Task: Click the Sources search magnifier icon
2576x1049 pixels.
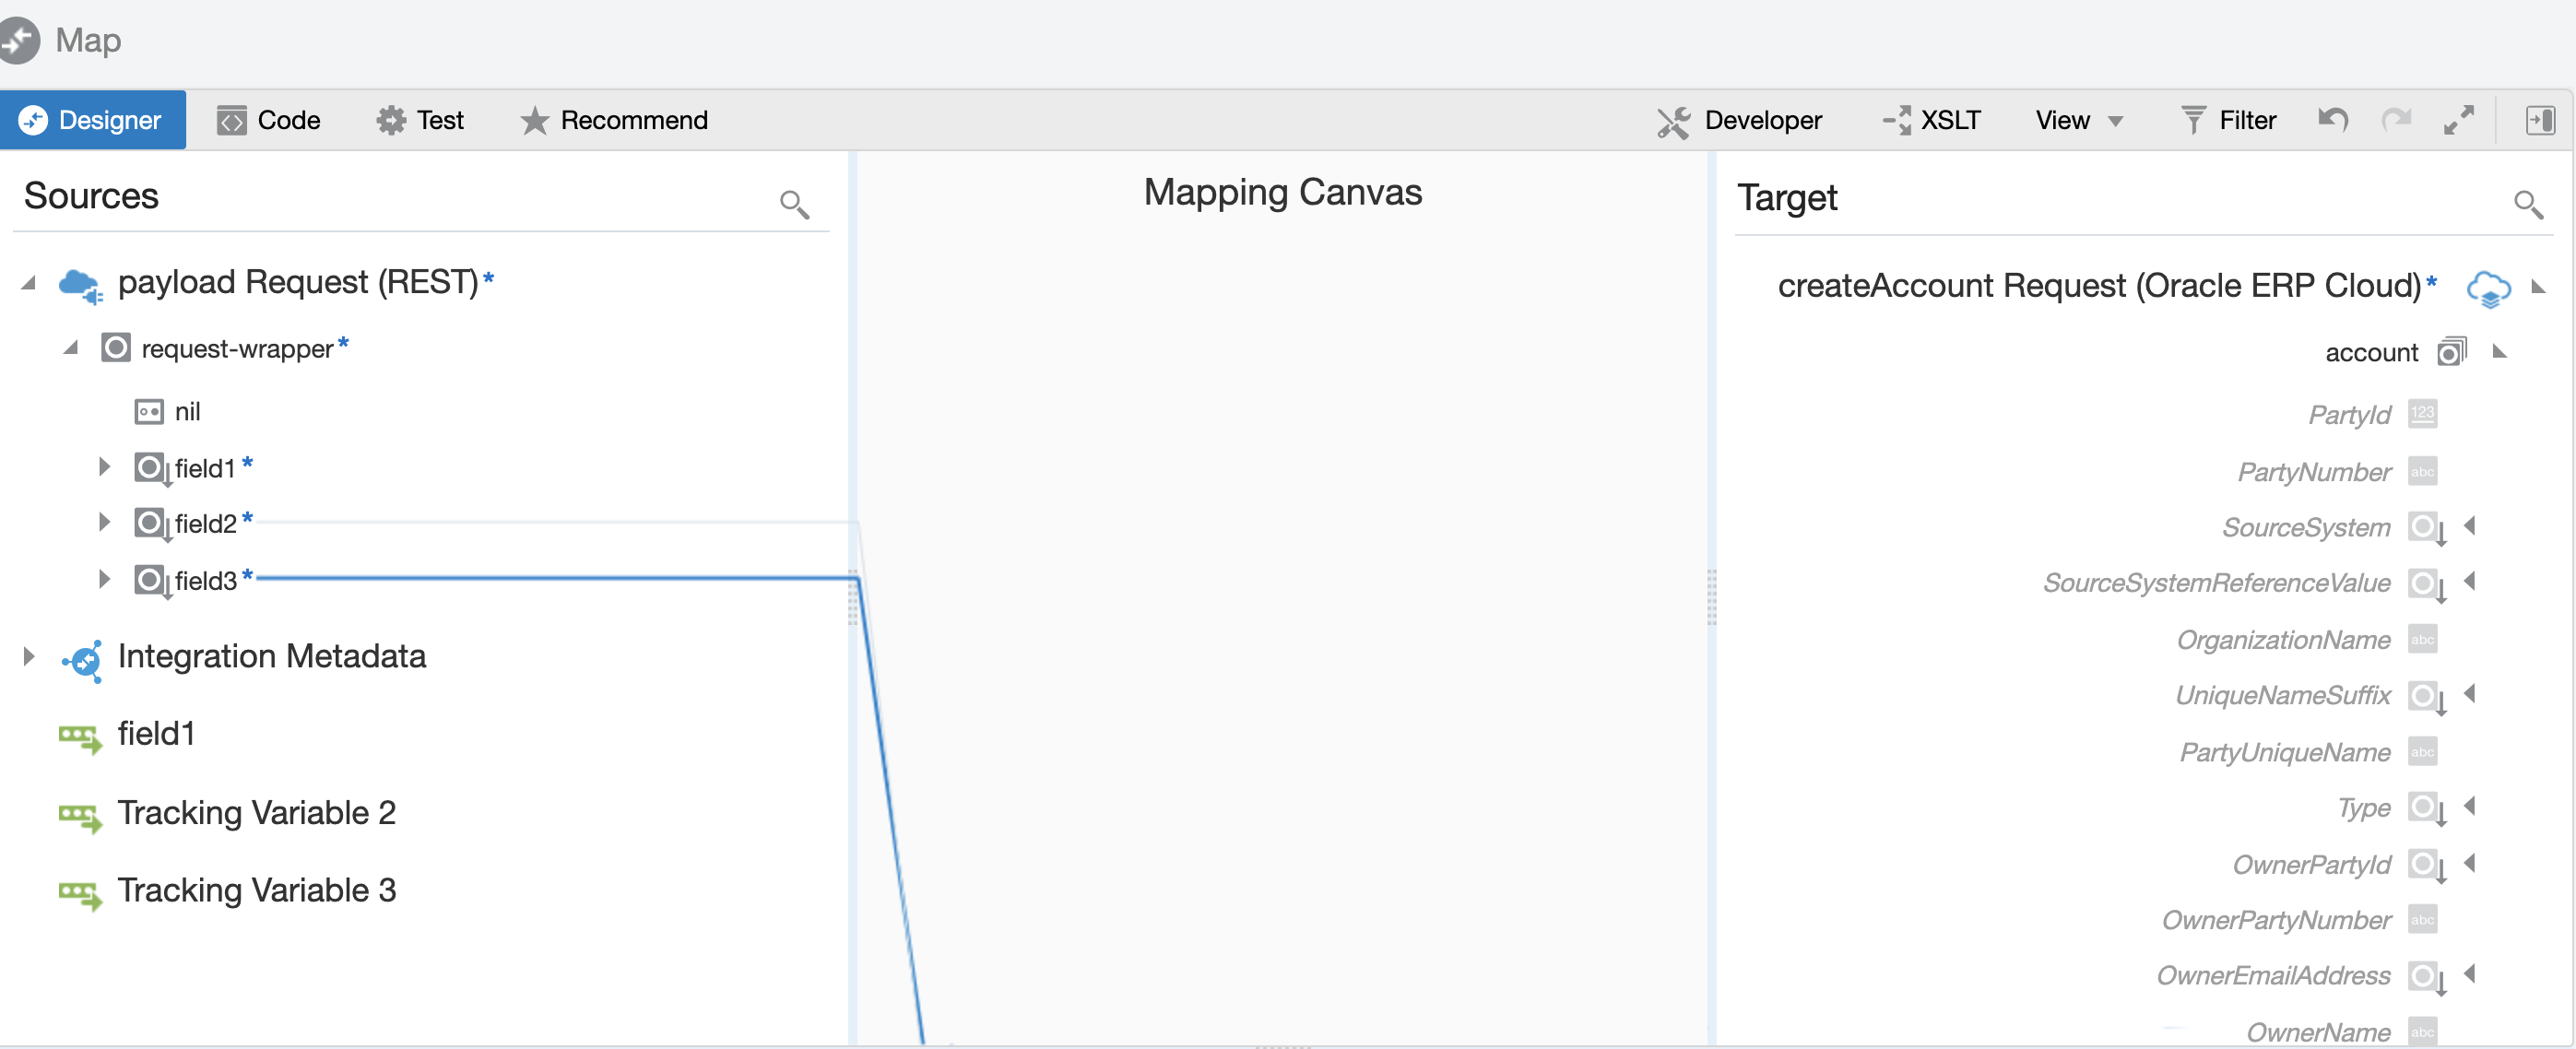Action: [x=794, y=204]
